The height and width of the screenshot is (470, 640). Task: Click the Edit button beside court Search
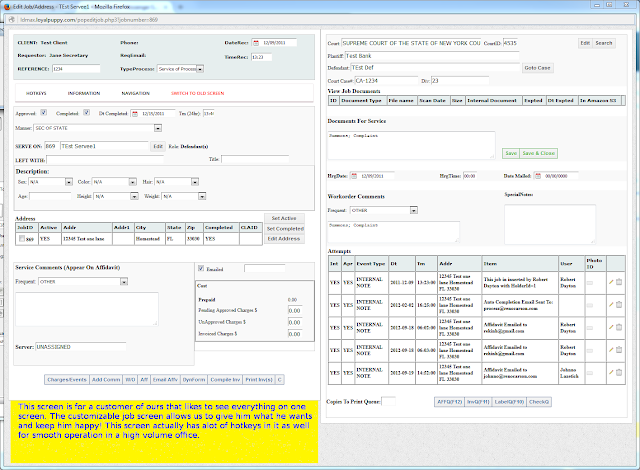coord(585,43)
